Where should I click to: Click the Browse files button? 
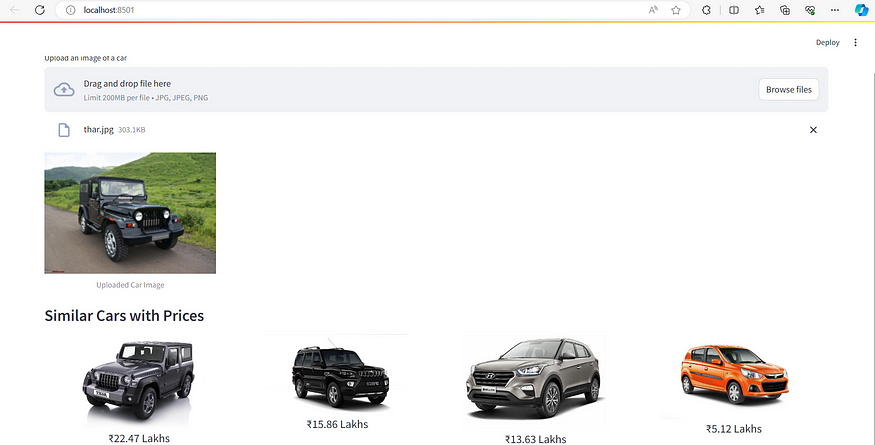(x=789, y=89)
